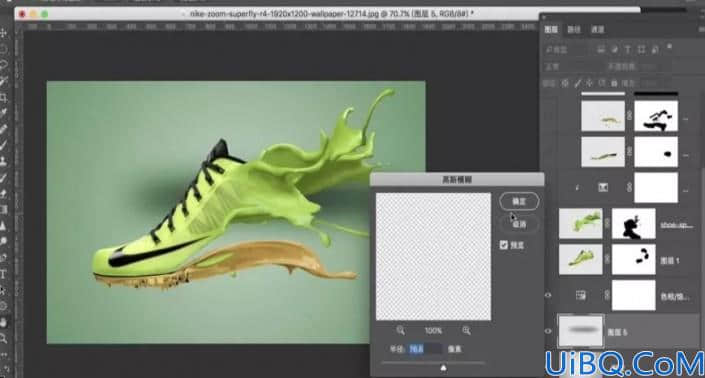Select the 图层 1 shoe thumbnail
This screenshot has height=378, width=705.
click(580, 259)
